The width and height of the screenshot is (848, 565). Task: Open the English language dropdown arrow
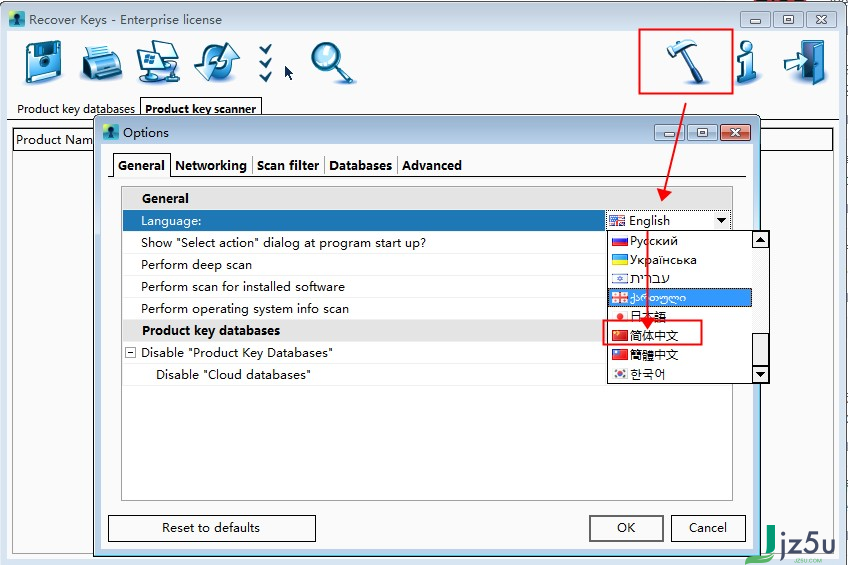721,221
